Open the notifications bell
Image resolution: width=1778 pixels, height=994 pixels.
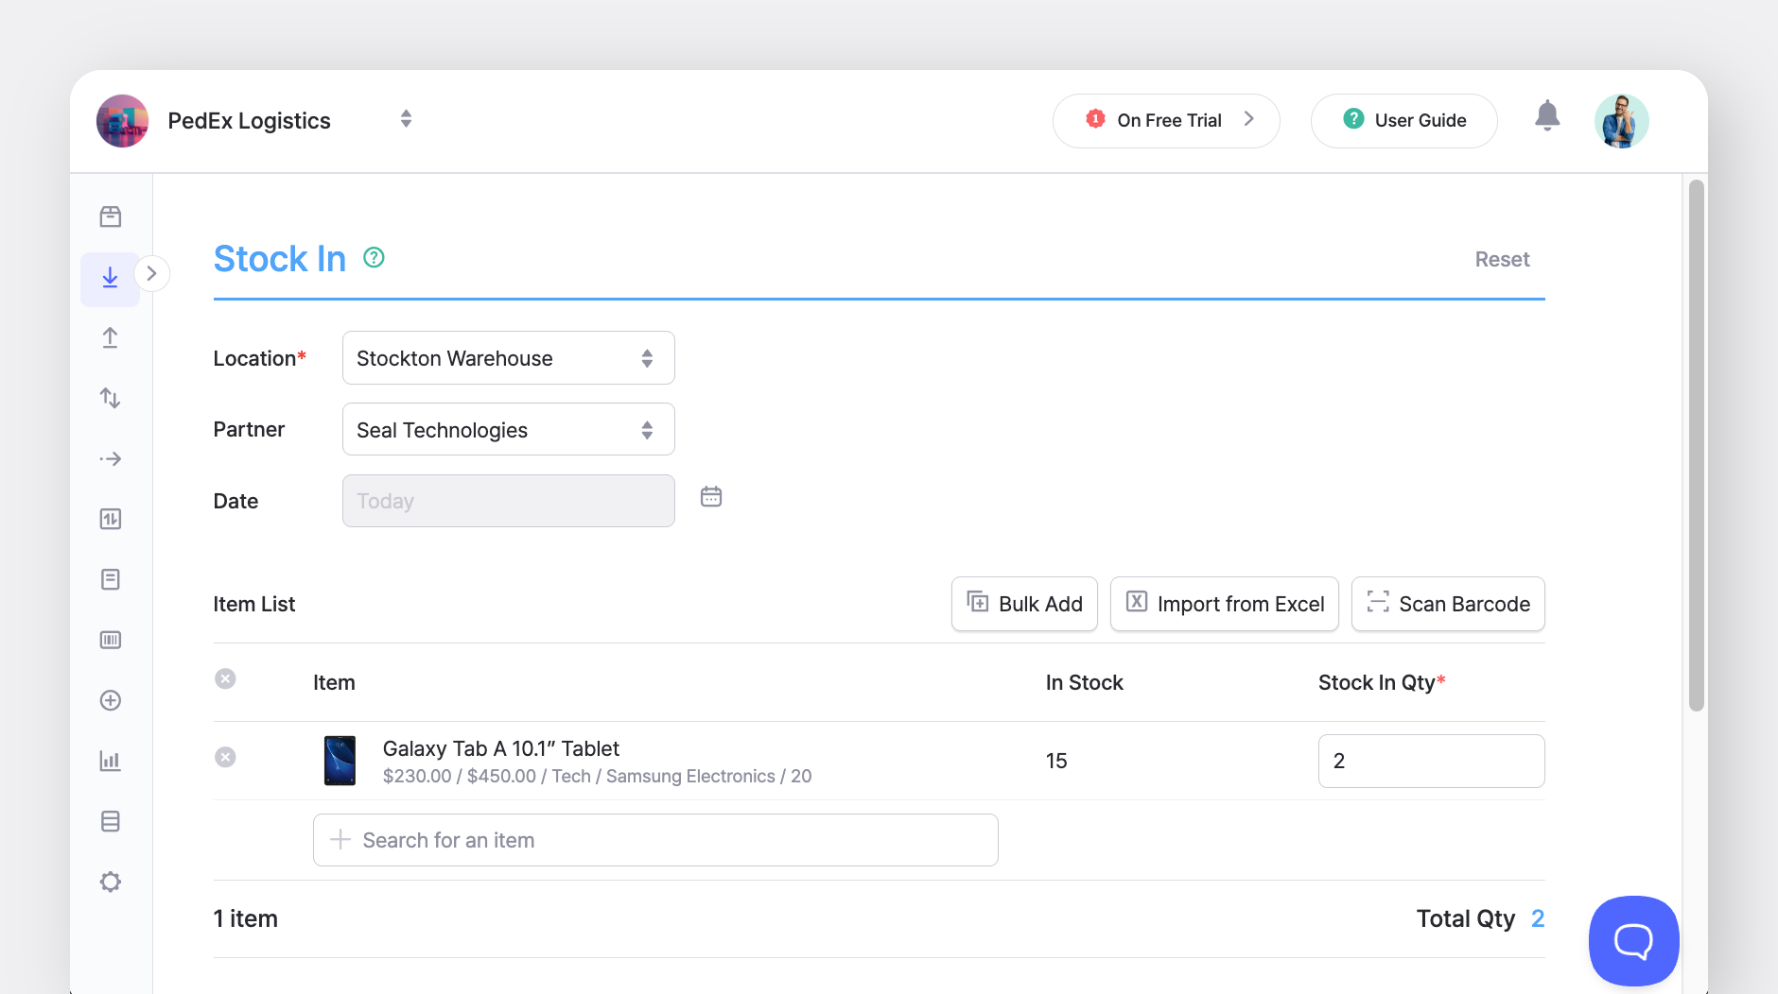(1547, 117)
